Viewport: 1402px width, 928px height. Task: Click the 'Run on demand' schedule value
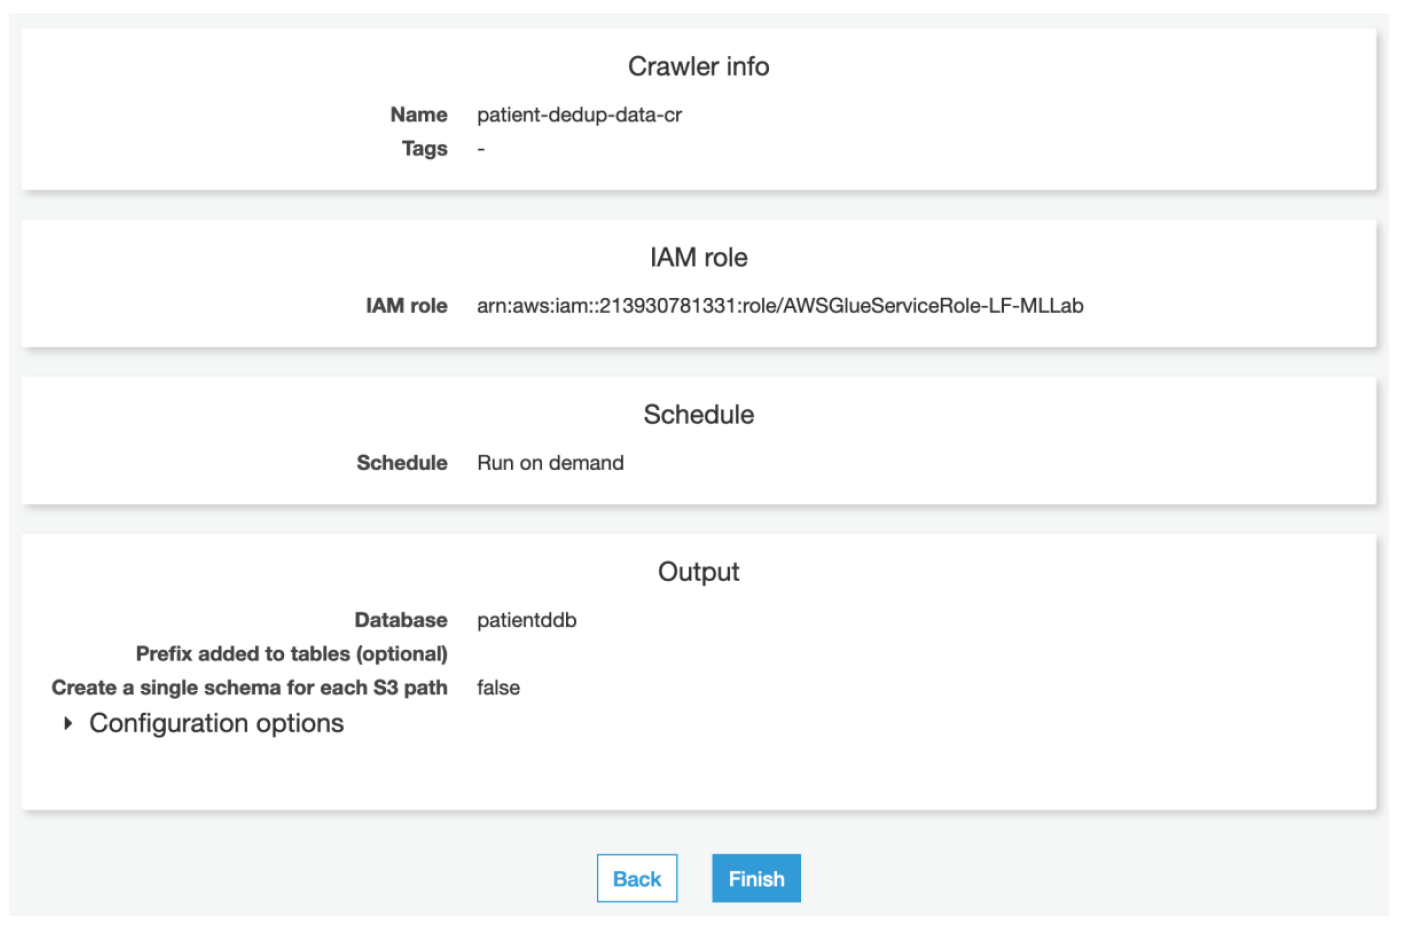[550, 463]
